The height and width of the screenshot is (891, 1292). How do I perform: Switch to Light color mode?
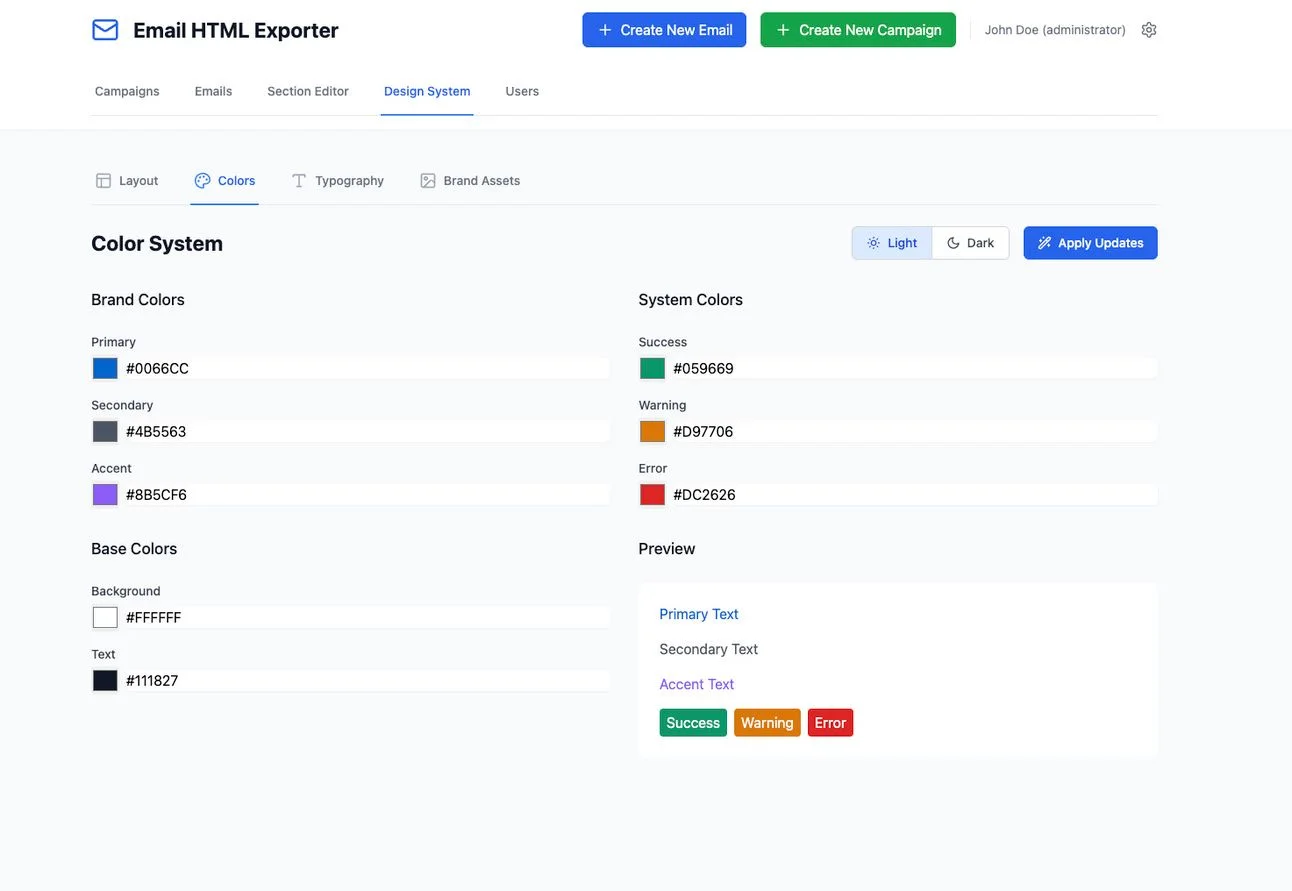pos(892,243)
